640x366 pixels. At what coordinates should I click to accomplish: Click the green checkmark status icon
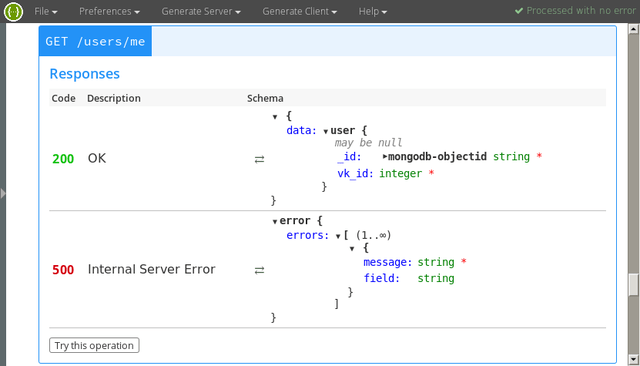tap(519, 11)
